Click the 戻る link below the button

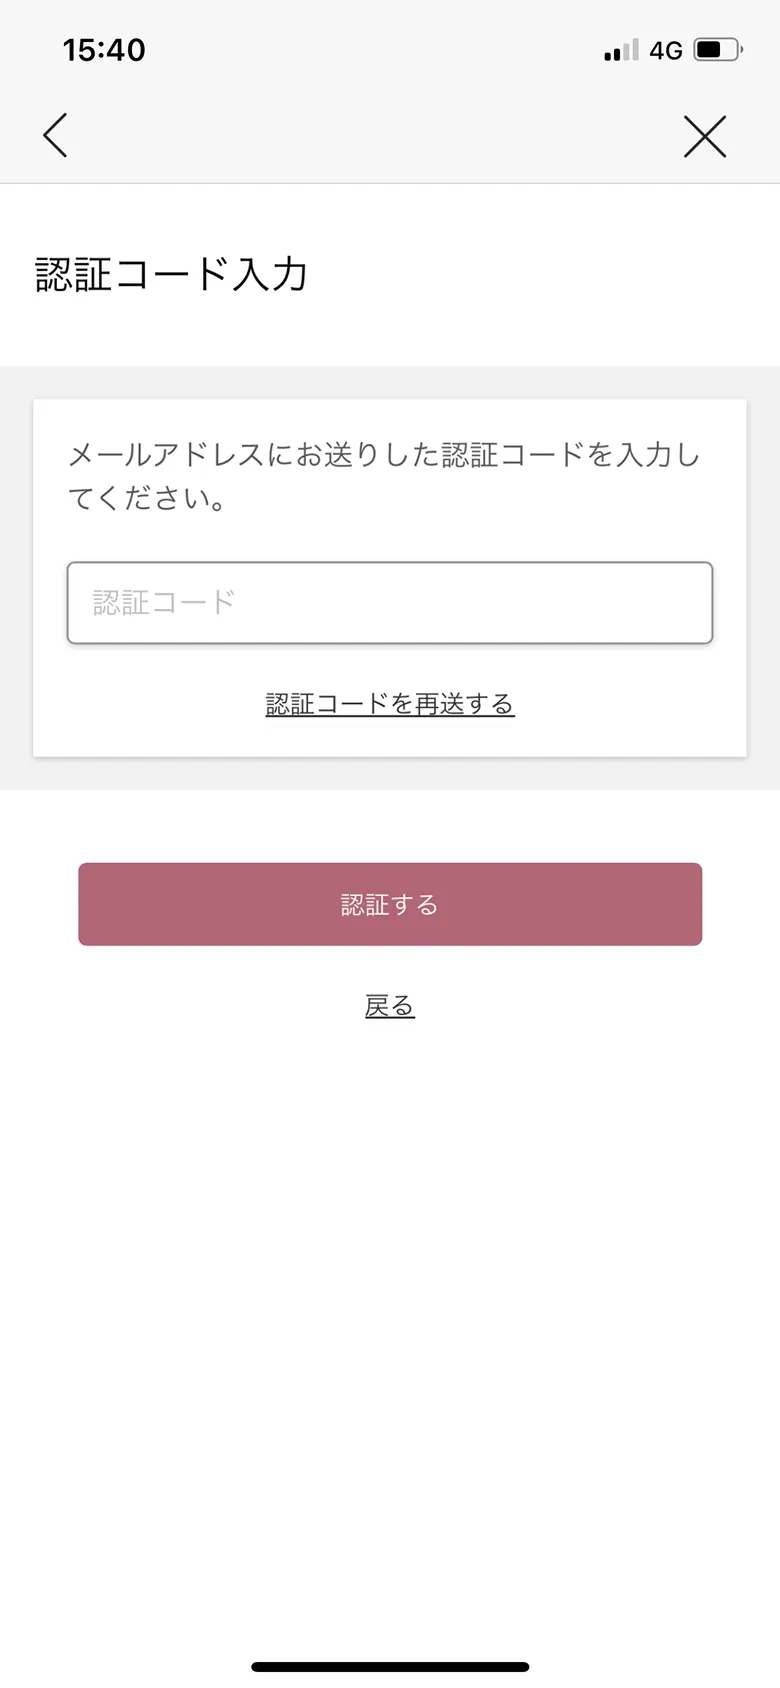pos(390,1006)
